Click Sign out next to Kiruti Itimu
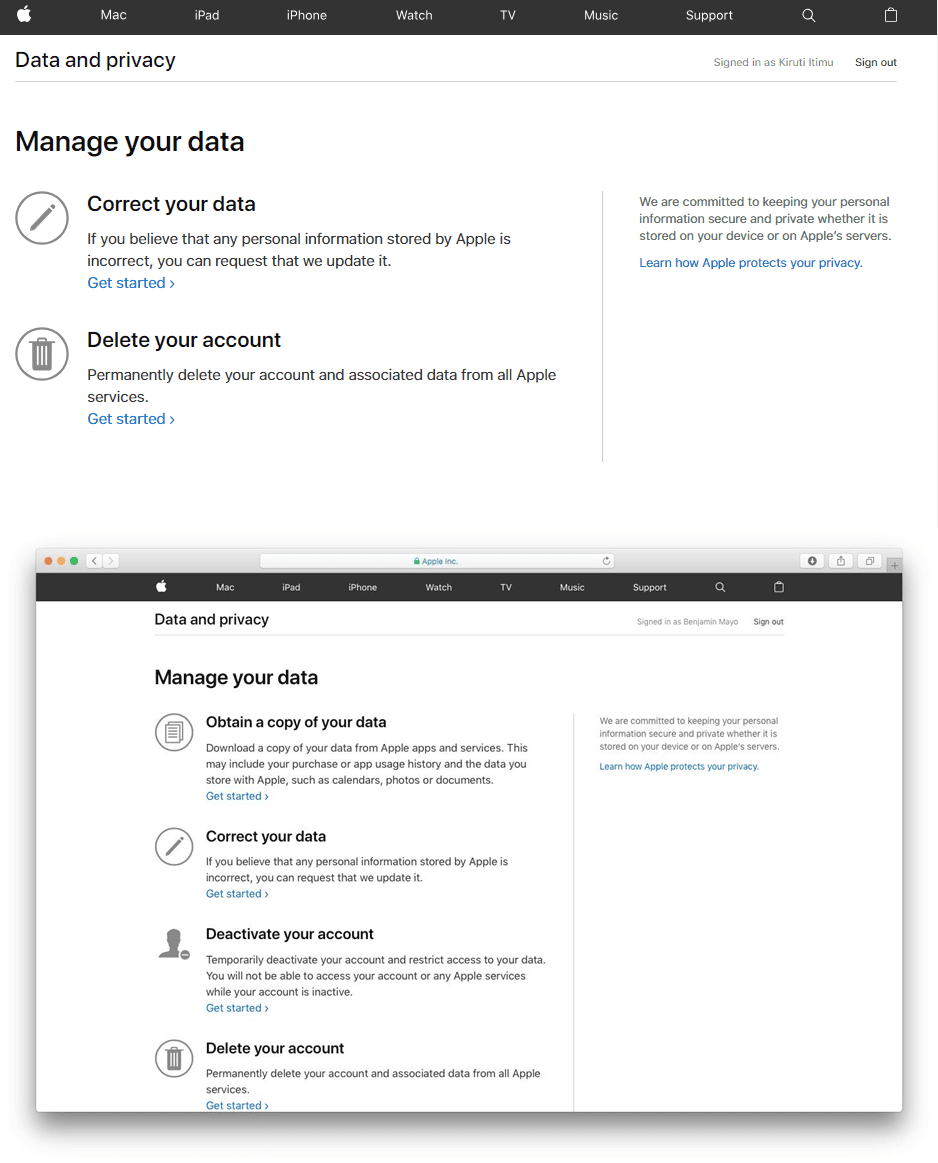The image size is (938, 1163). [876, 62]
